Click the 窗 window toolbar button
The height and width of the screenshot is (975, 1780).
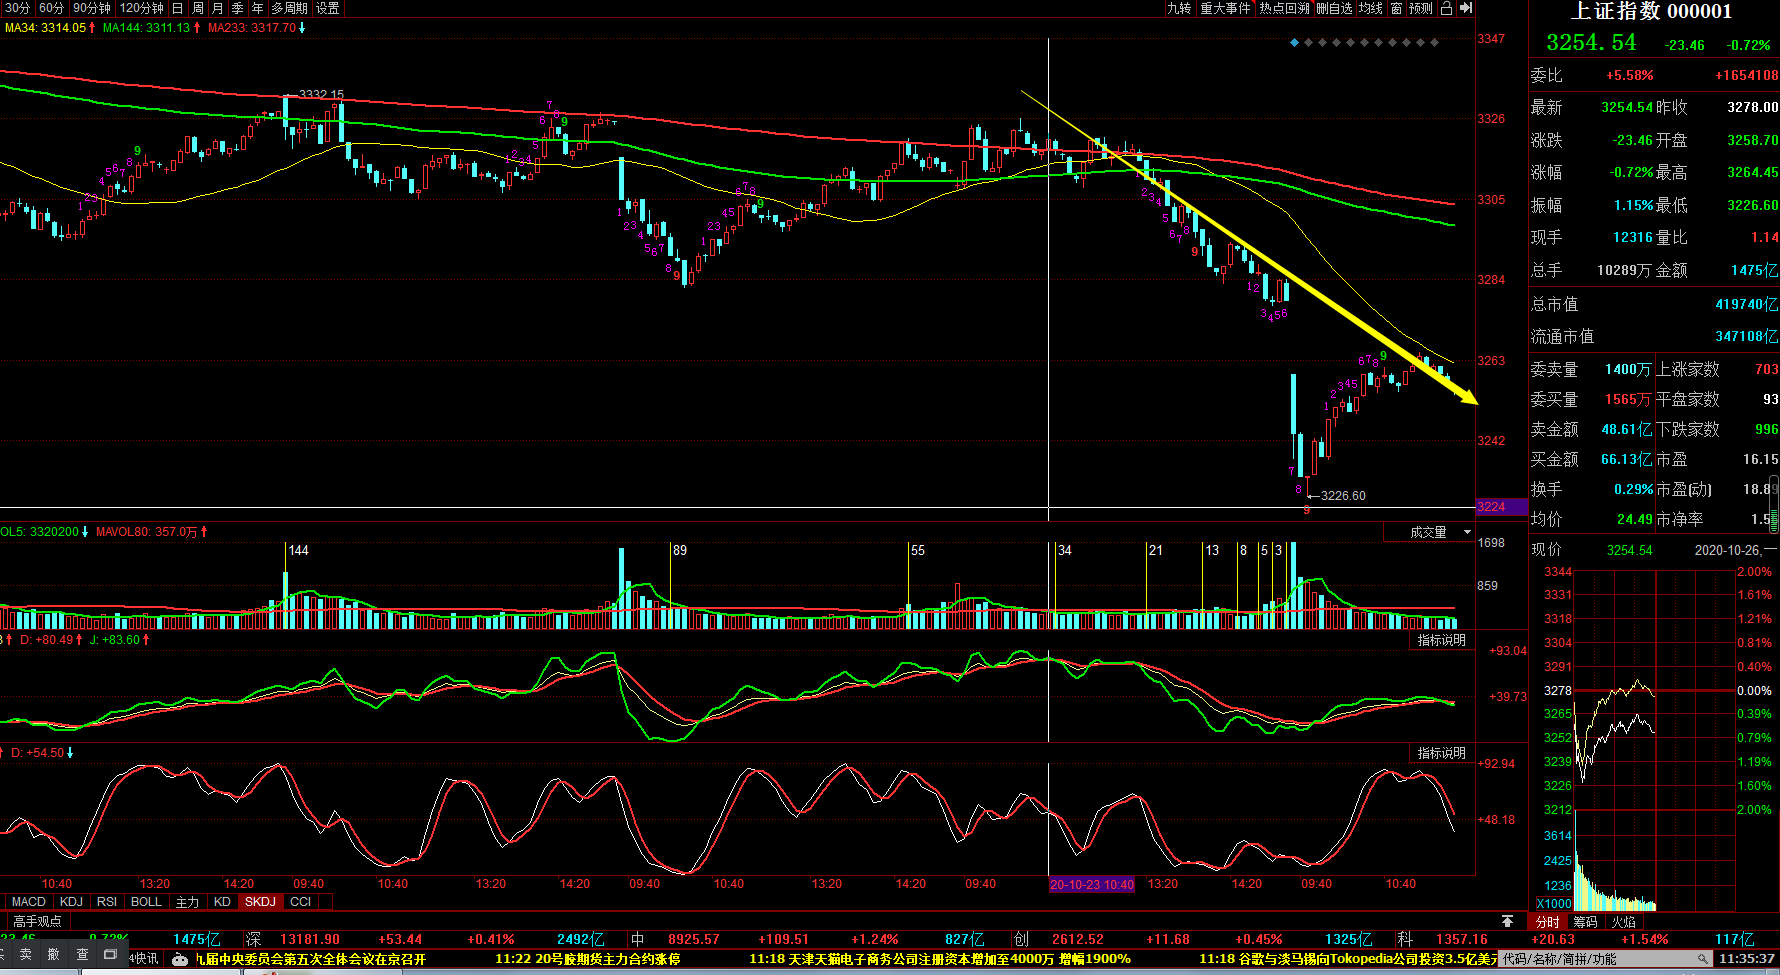tap(1396, 8)
